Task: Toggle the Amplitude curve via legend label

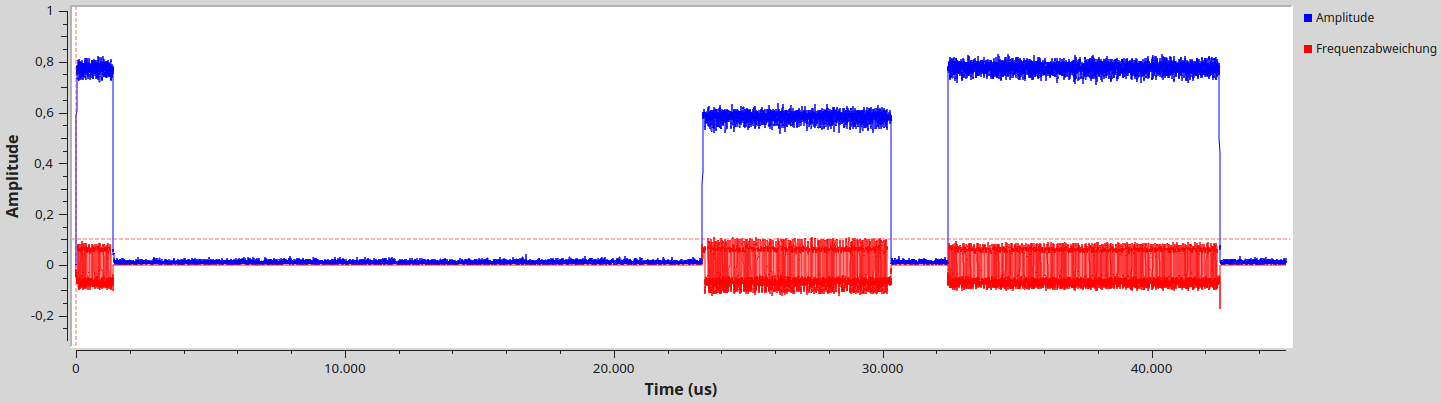Action: coord(1344,18)
